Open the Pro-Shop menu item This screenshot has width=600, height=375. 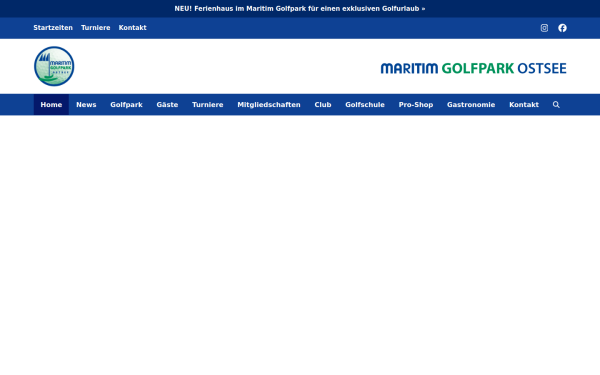tap(416, 104)
